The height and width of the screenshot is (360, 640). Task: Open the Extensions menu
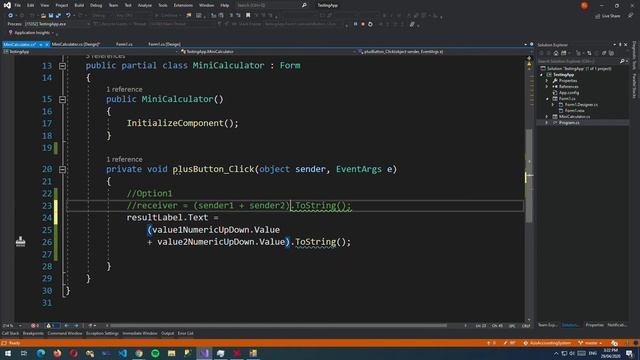click(183, 5)
